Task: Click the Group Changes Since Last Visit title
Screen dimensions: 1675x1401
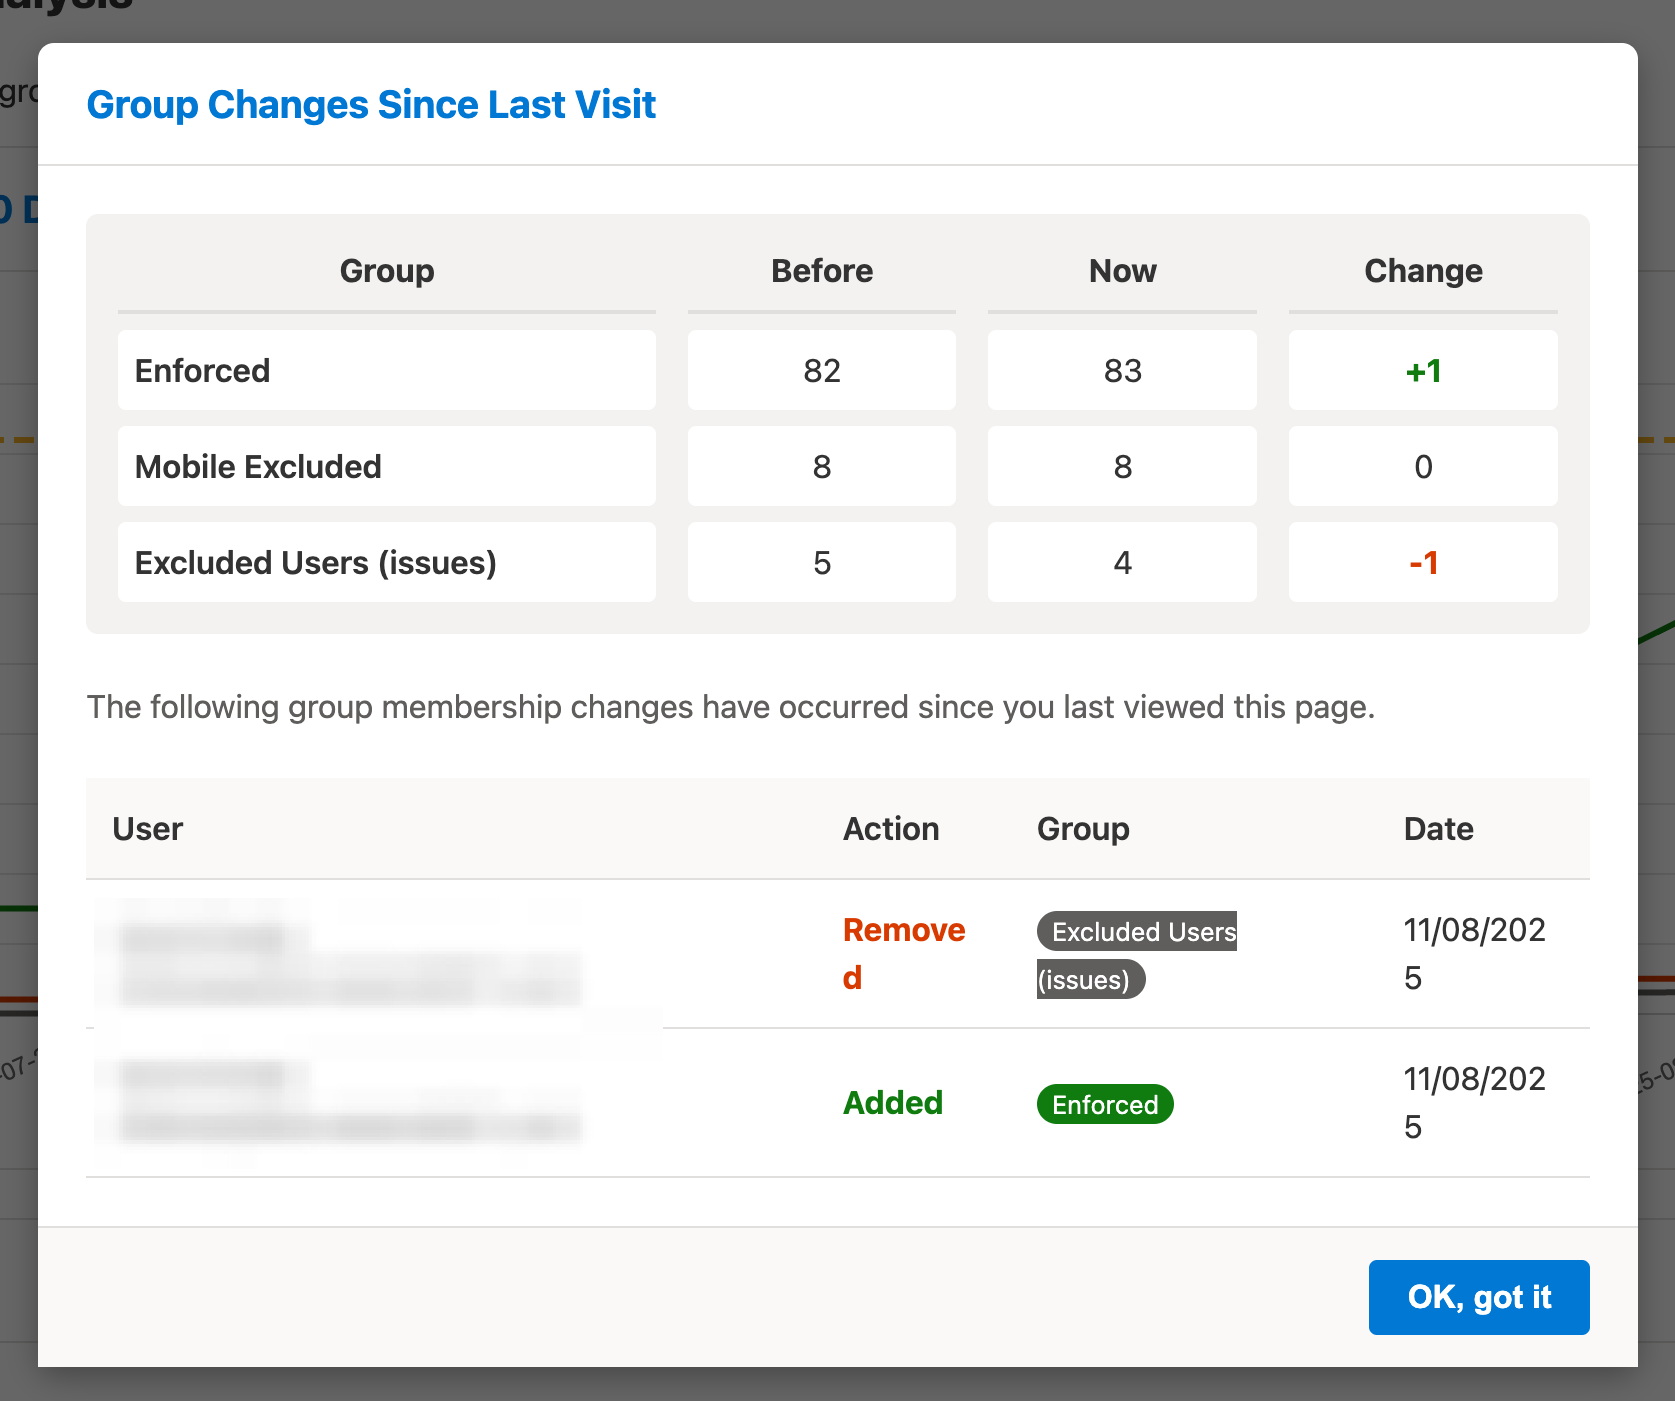Action: click(371, 104)
